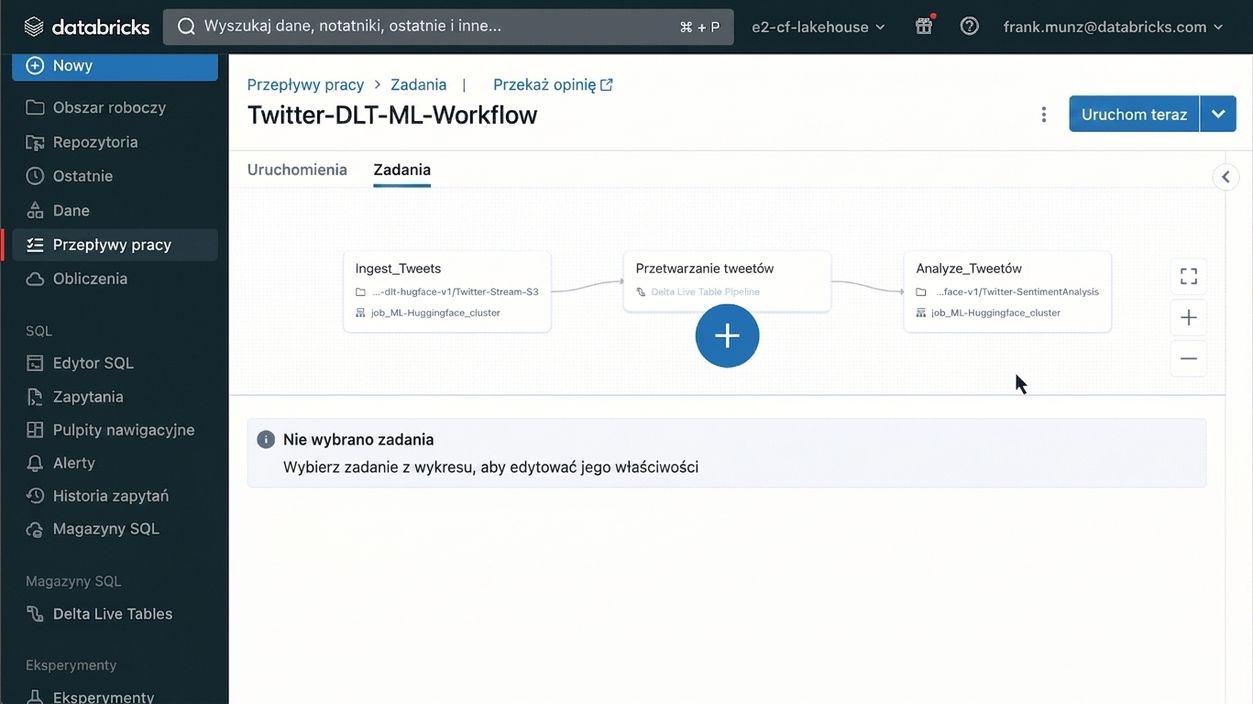Click the Twitter-DLT-ML-Workflow job title

point(392,115)
